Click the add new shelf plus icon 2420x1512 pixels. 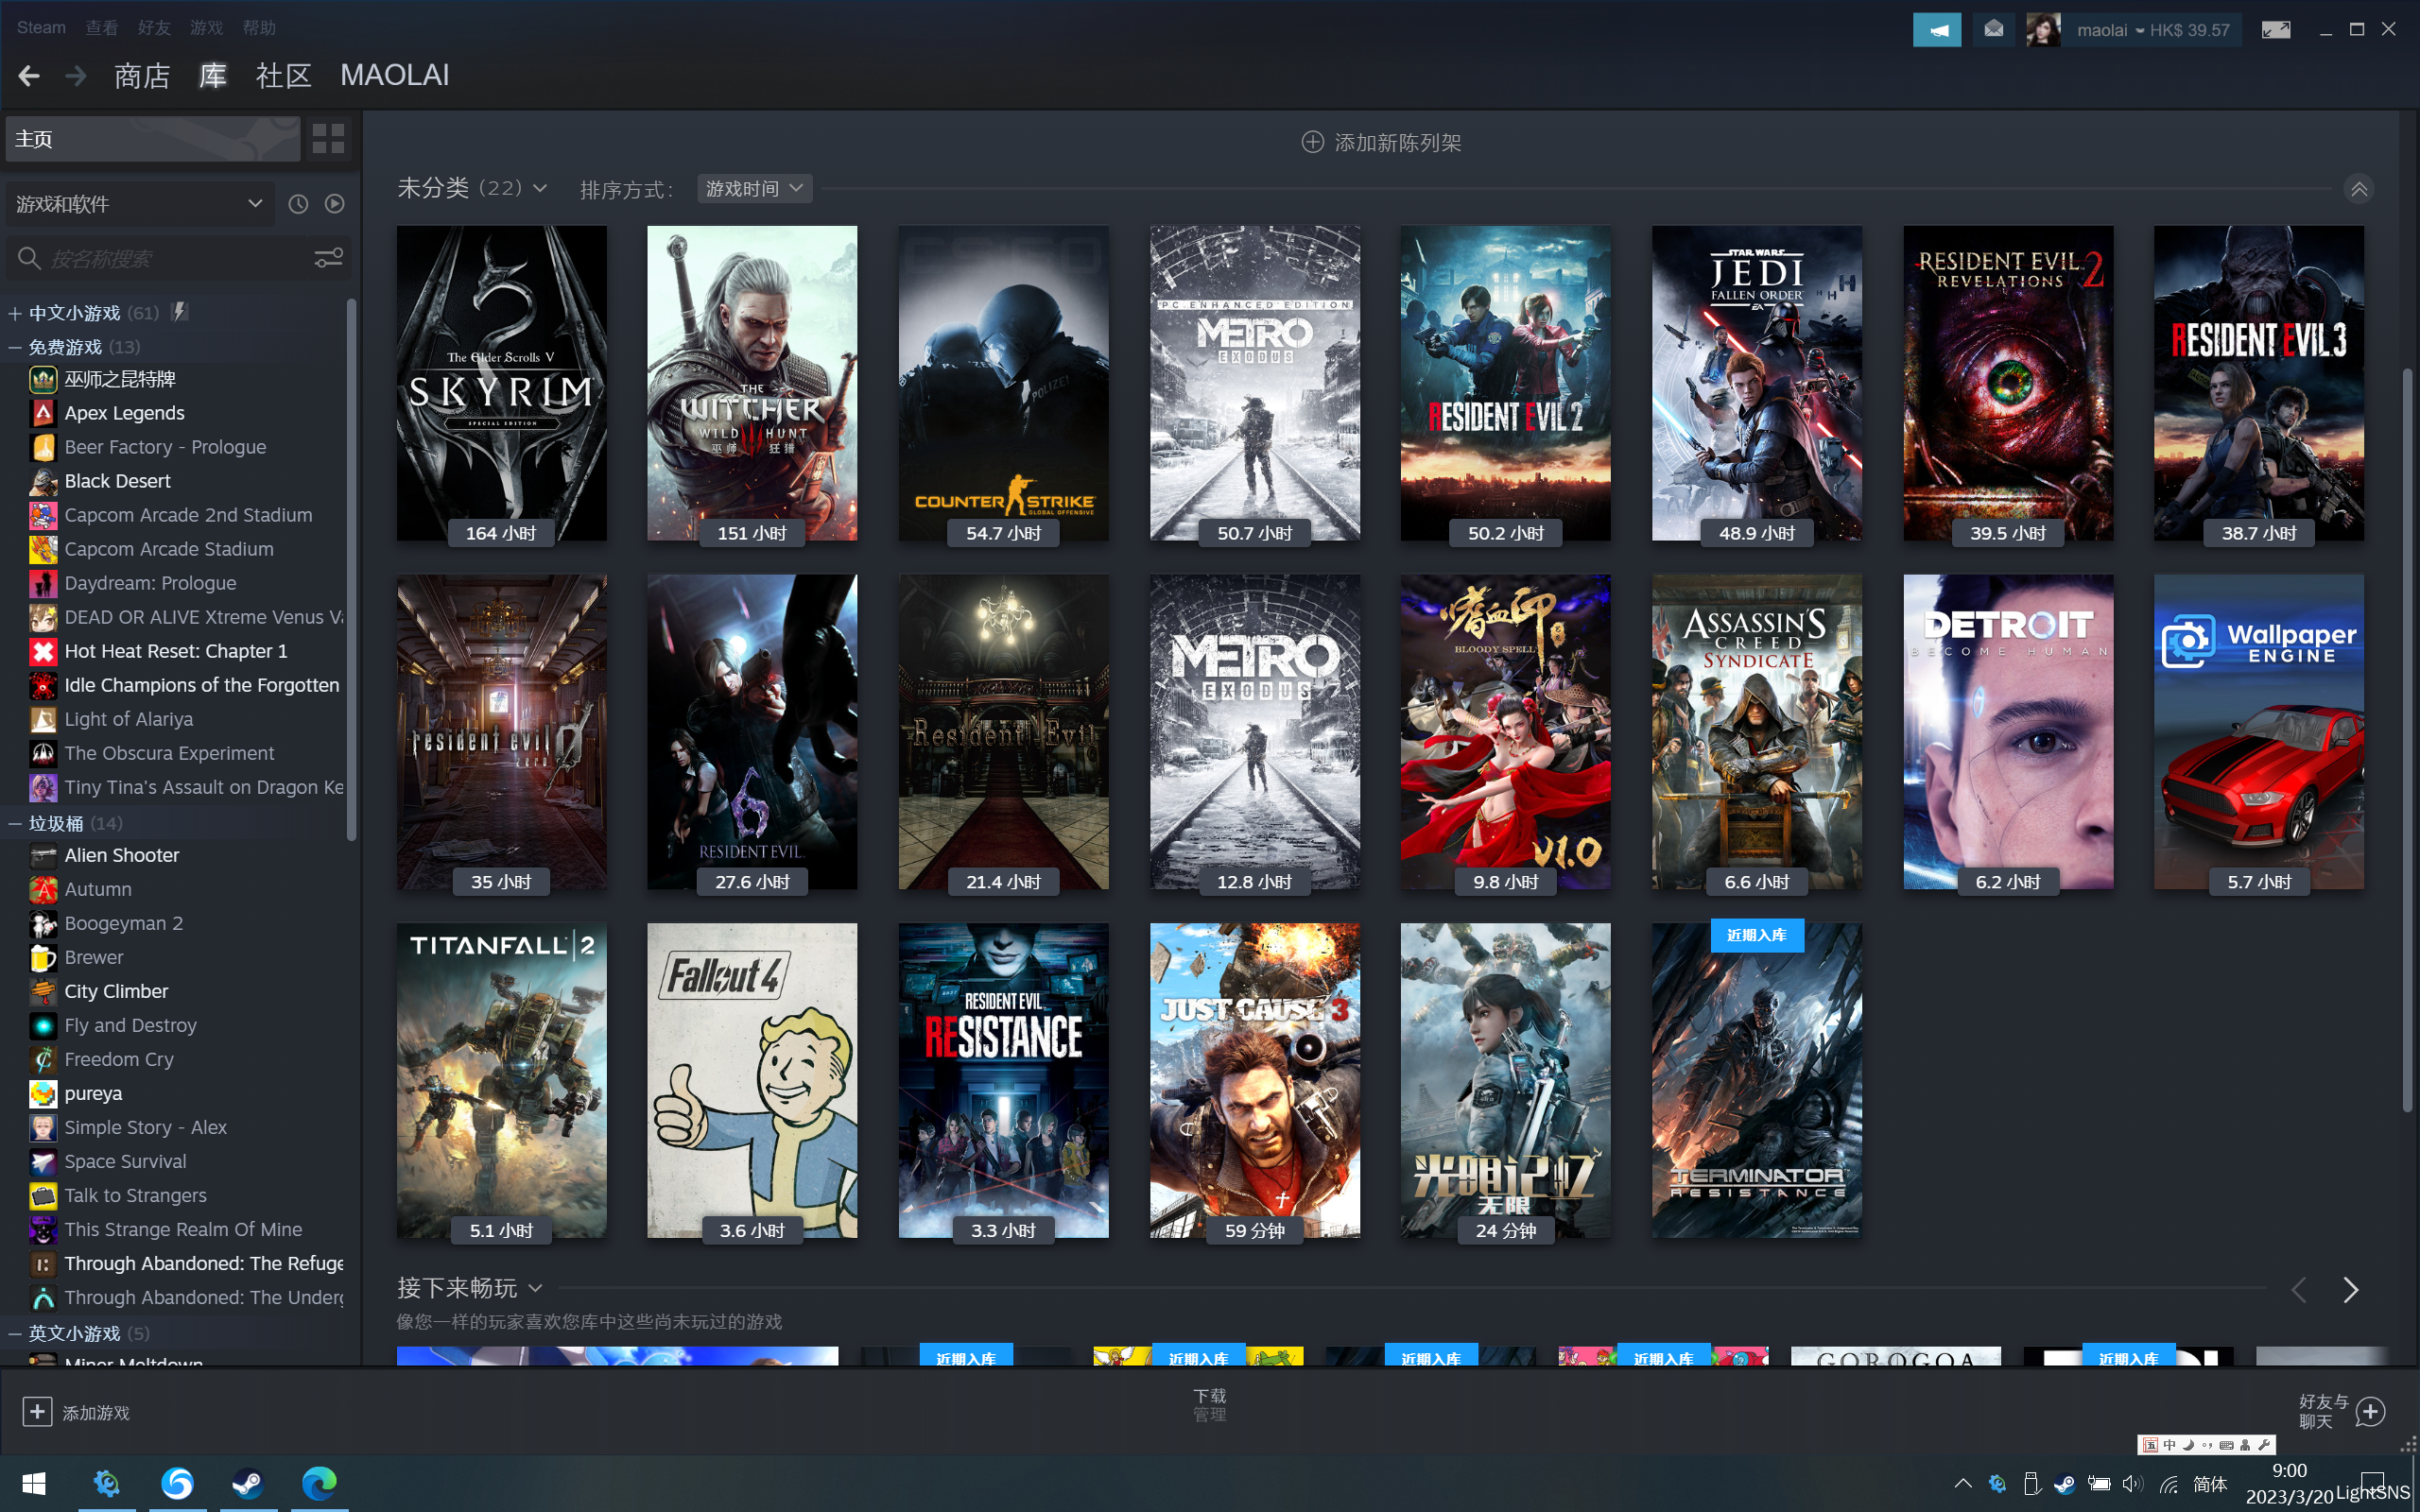pos(1312,142)
